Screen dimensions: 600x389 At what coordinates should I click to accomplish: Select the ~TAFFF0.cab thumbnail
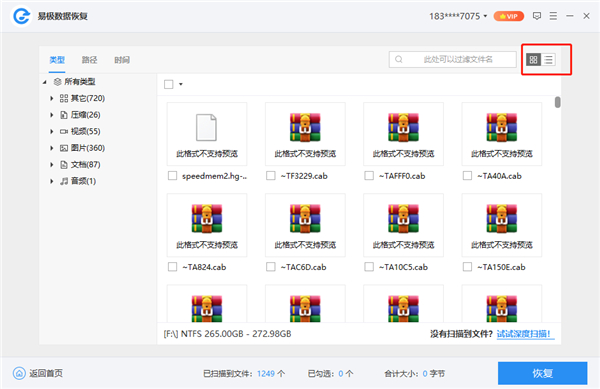(x=404, y=134)
